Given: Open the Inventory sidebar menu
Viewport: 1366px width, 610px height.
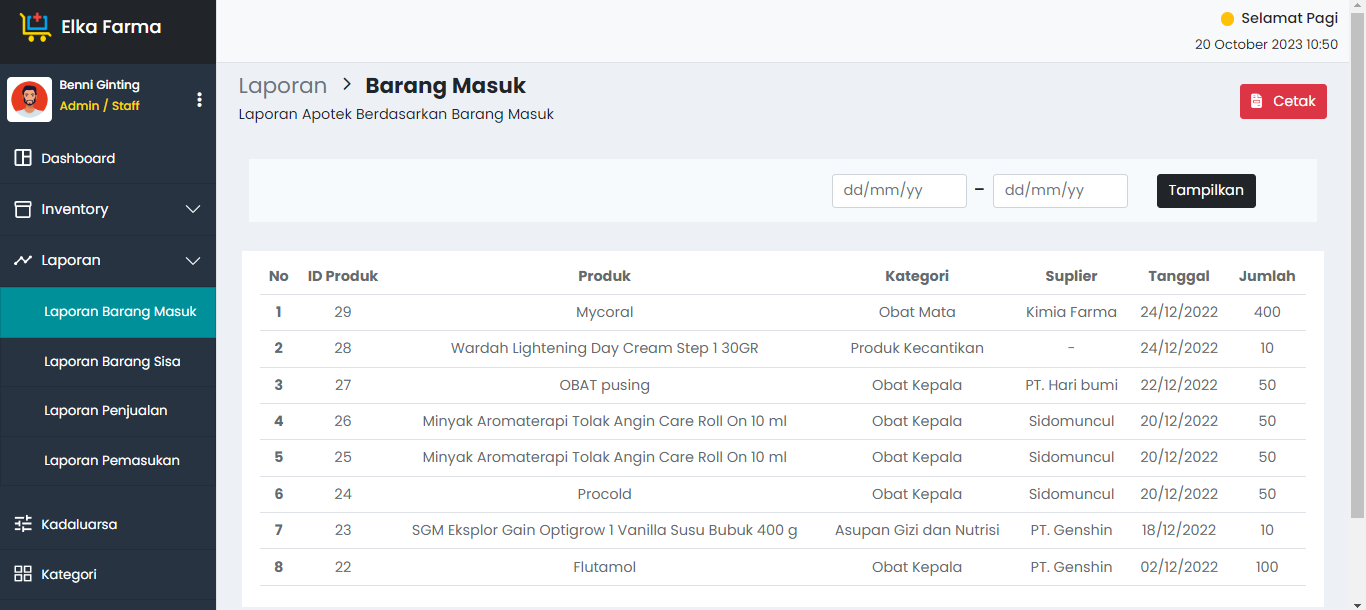Looking at the screenshot, I should [x=108, y=209].
